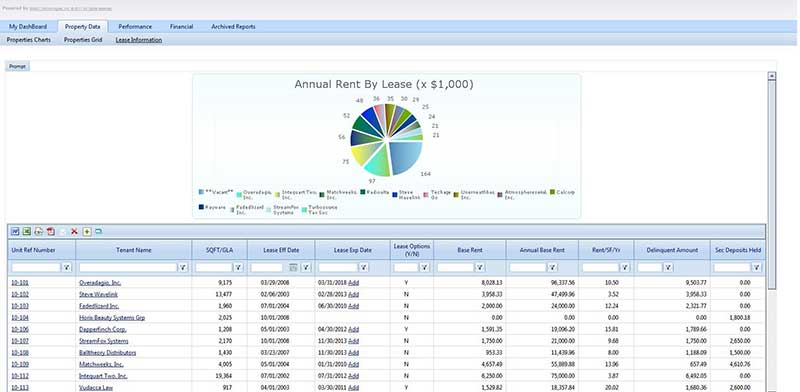
Task: Click Add link beside 03/31/2018
Action: (x=354, y=282)
